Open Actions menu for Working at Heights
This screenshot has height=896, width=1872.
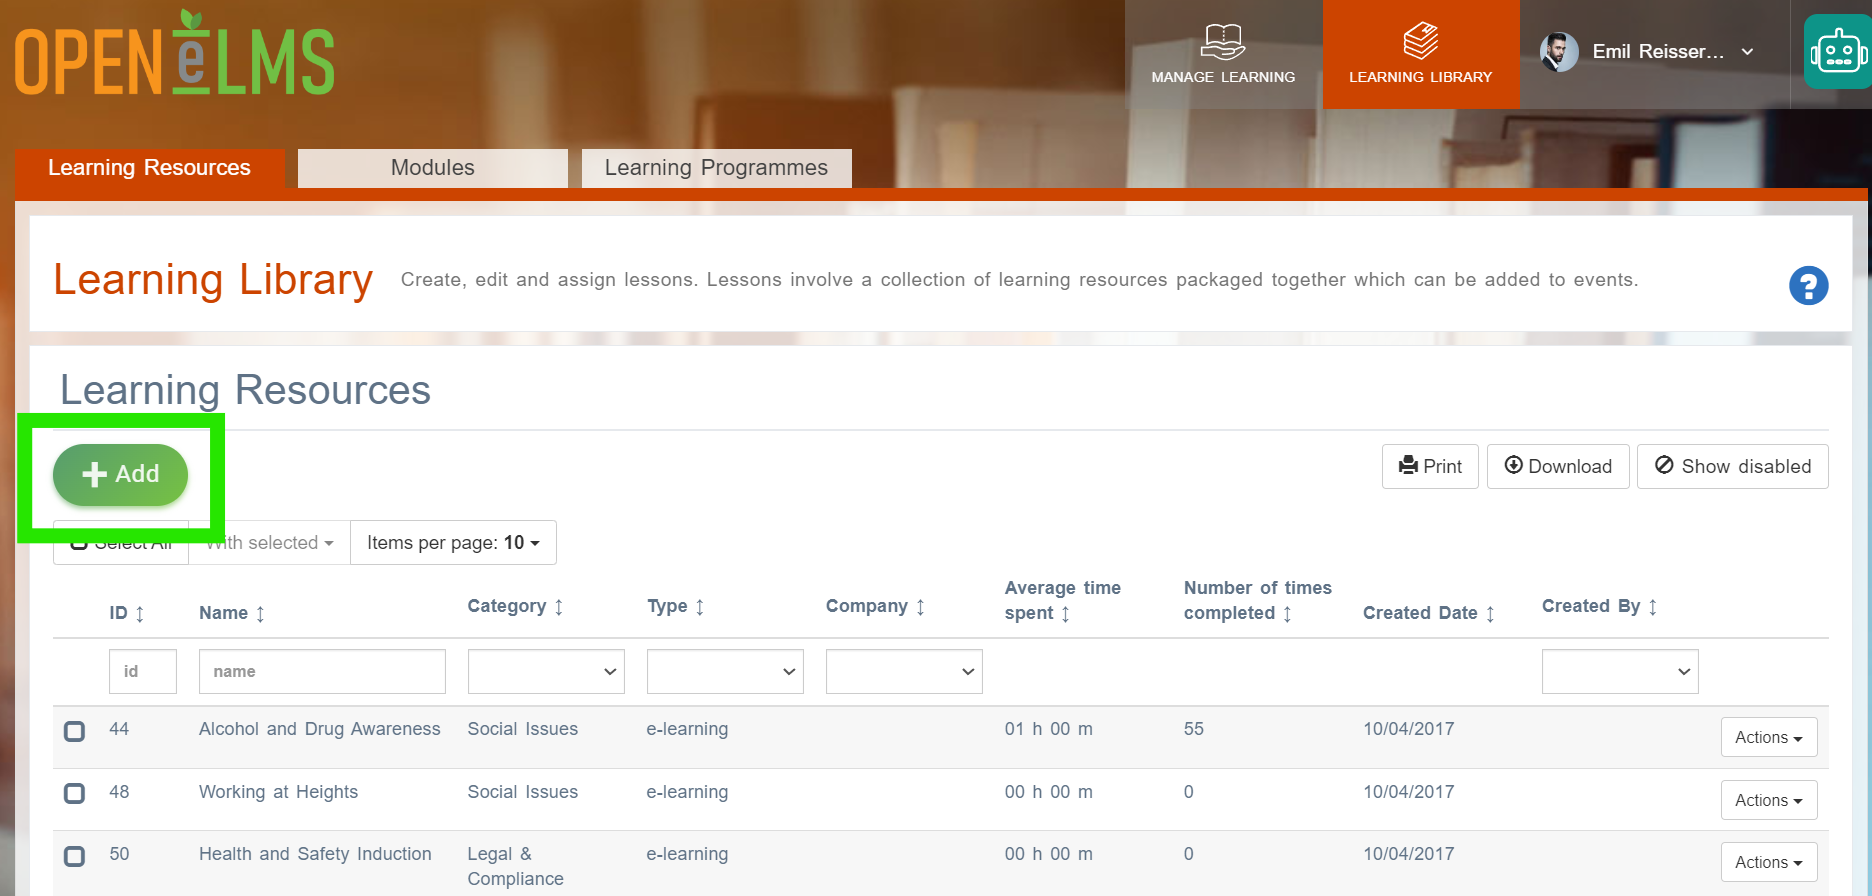pos(1769,800)
